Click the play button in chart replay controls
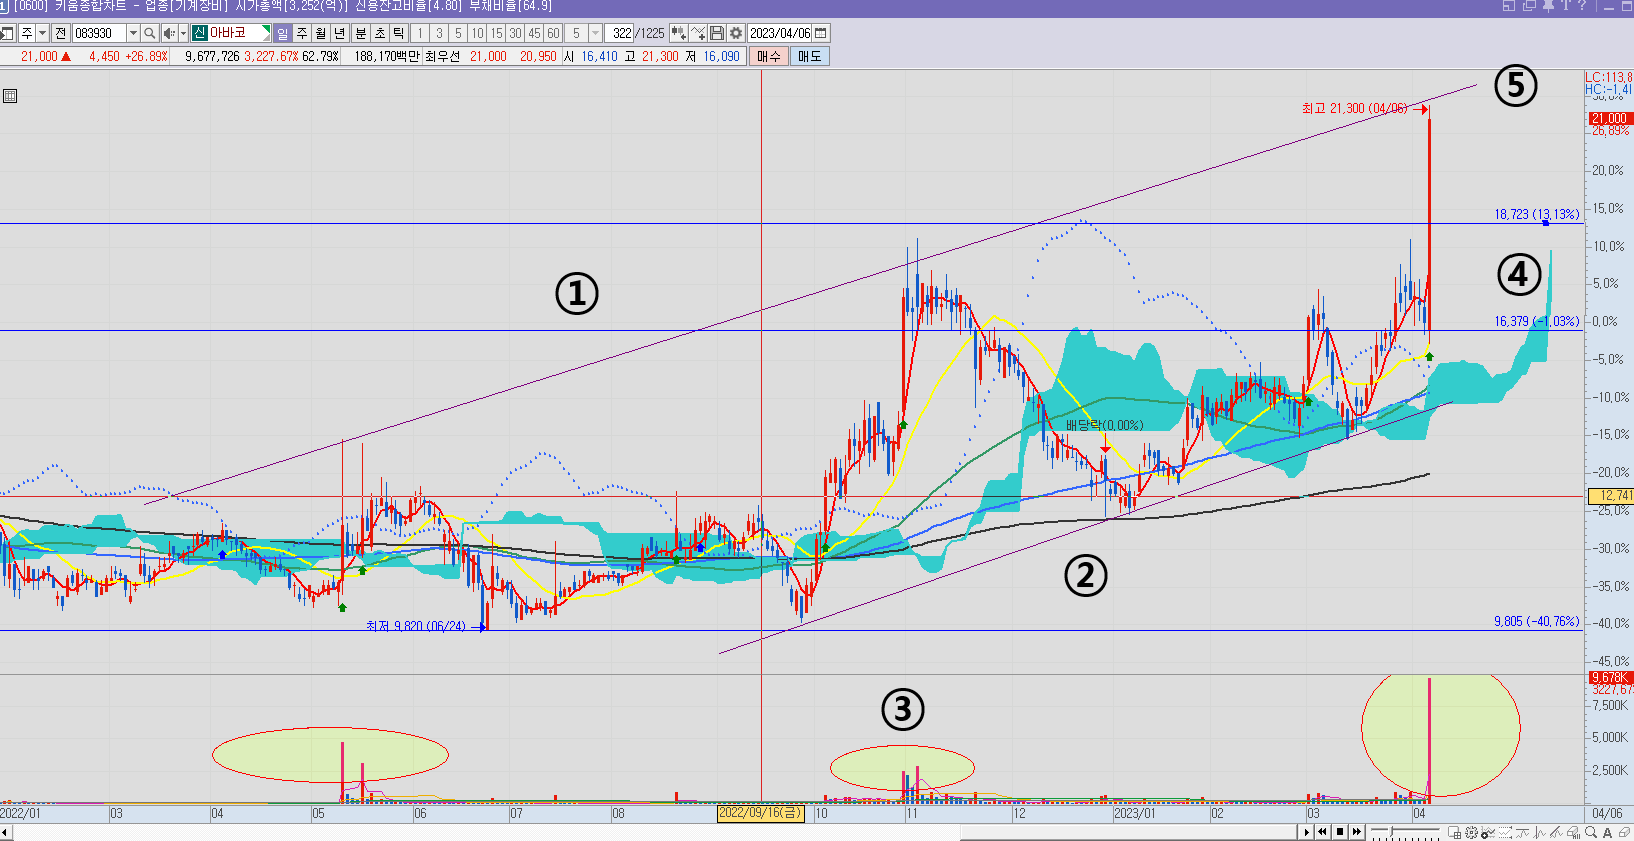This screenshot has height=841, width=1634. tap(1307, 832)
